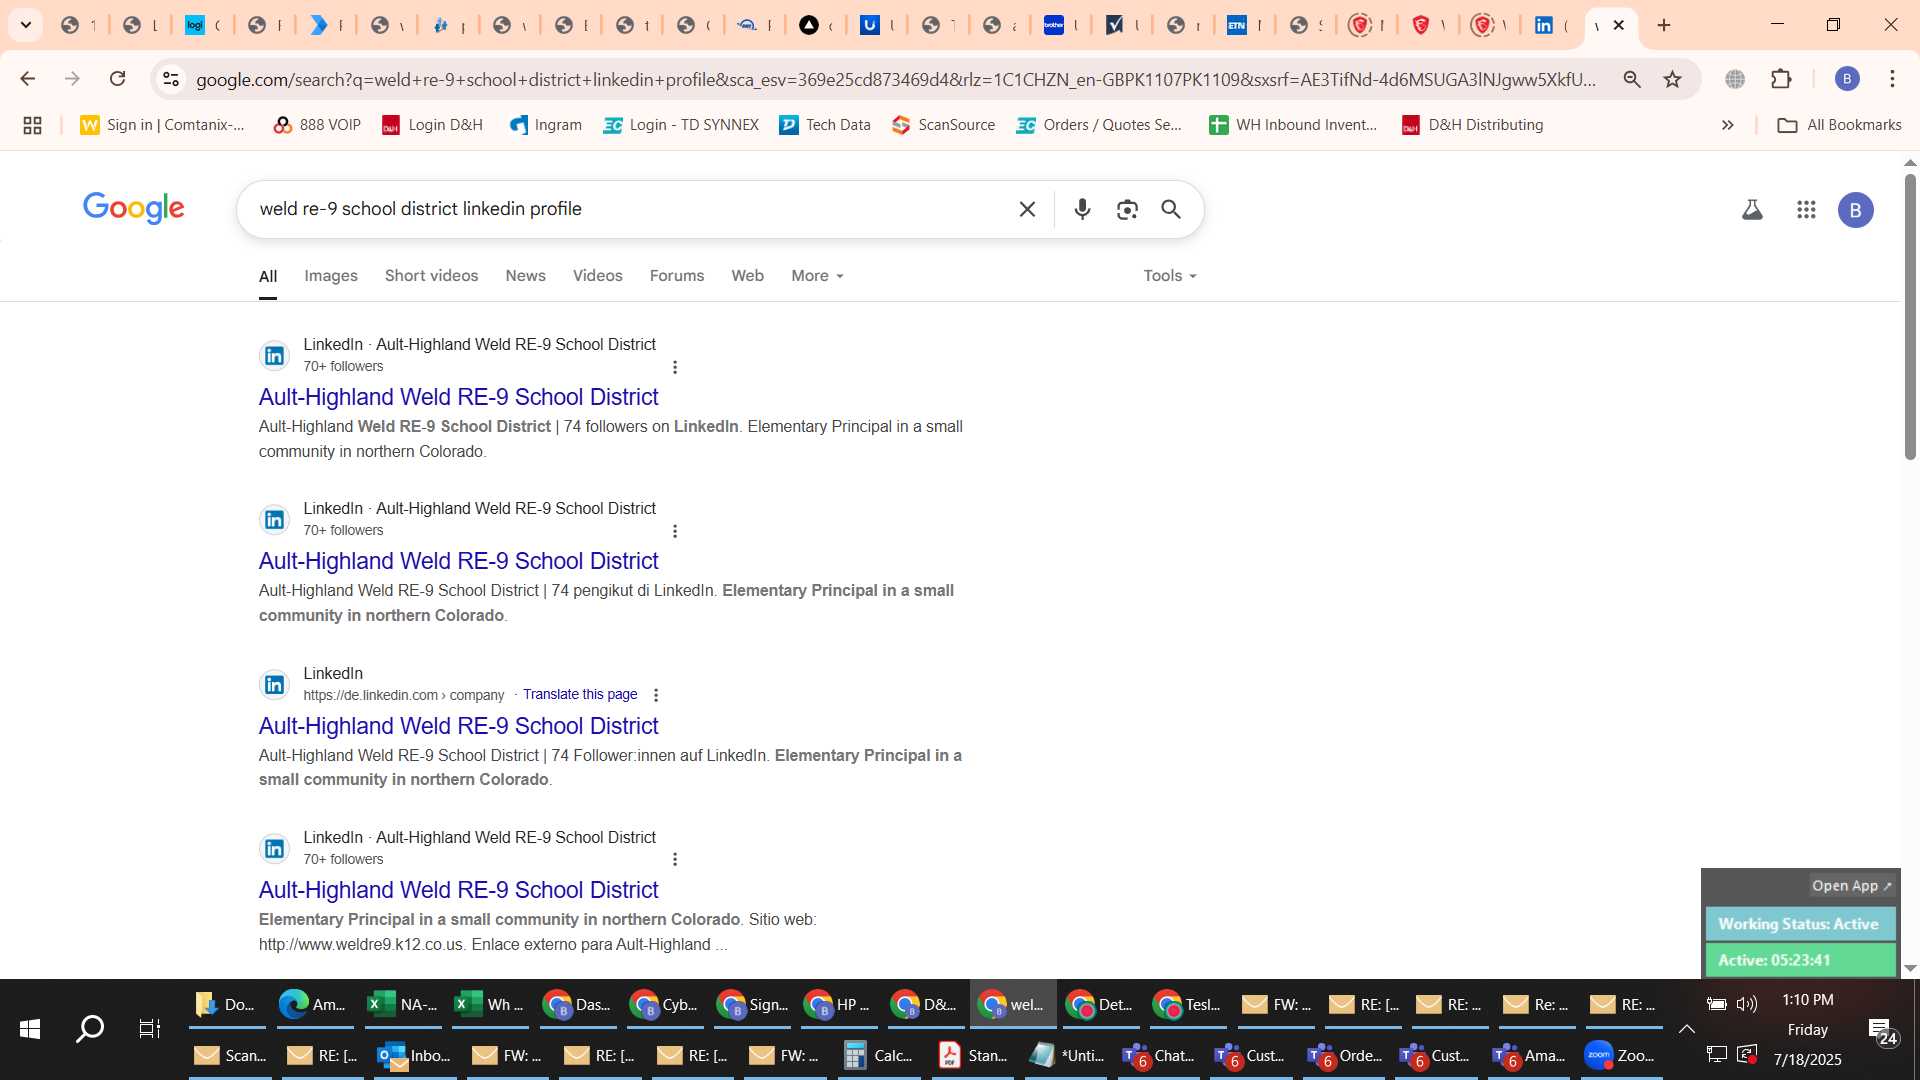The width and height of the screenshot is (1920, 1080).
Task: Open Windows taskbar search
Action: click(90, 1029)
